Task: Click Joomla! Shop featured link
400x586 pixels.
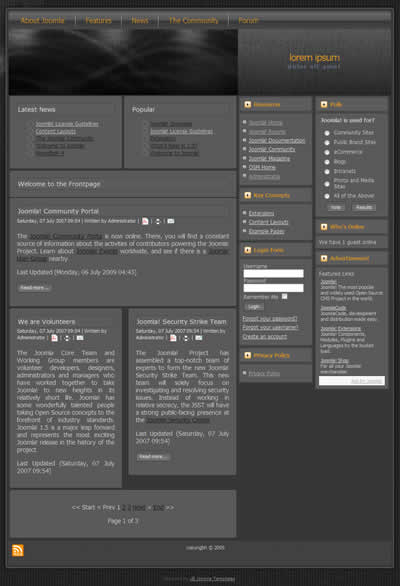Action: (x=334, y=361)
